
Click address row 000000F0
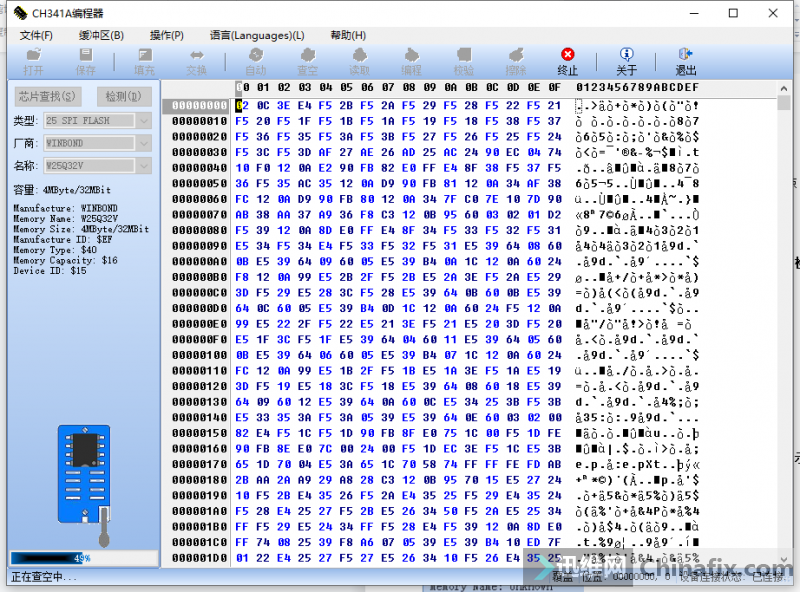click(199, 340)
